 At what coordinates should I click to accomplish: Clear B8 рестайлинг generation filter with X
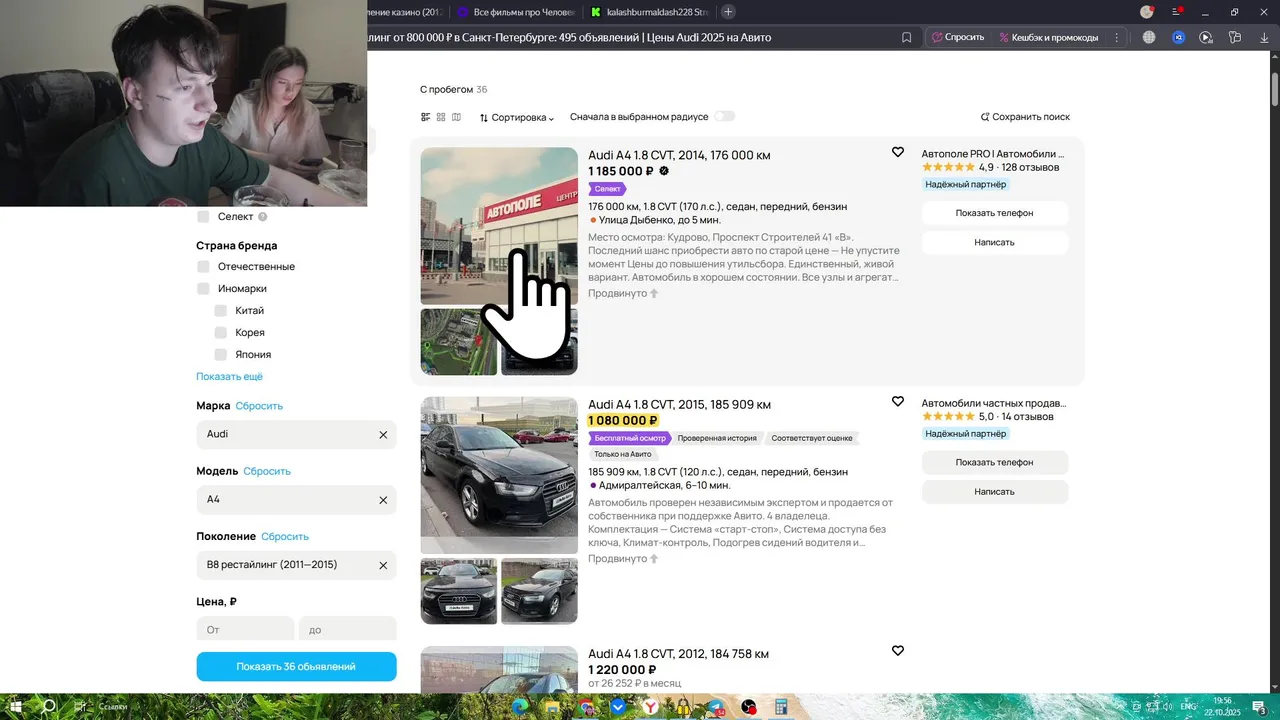tap(383, 565)
